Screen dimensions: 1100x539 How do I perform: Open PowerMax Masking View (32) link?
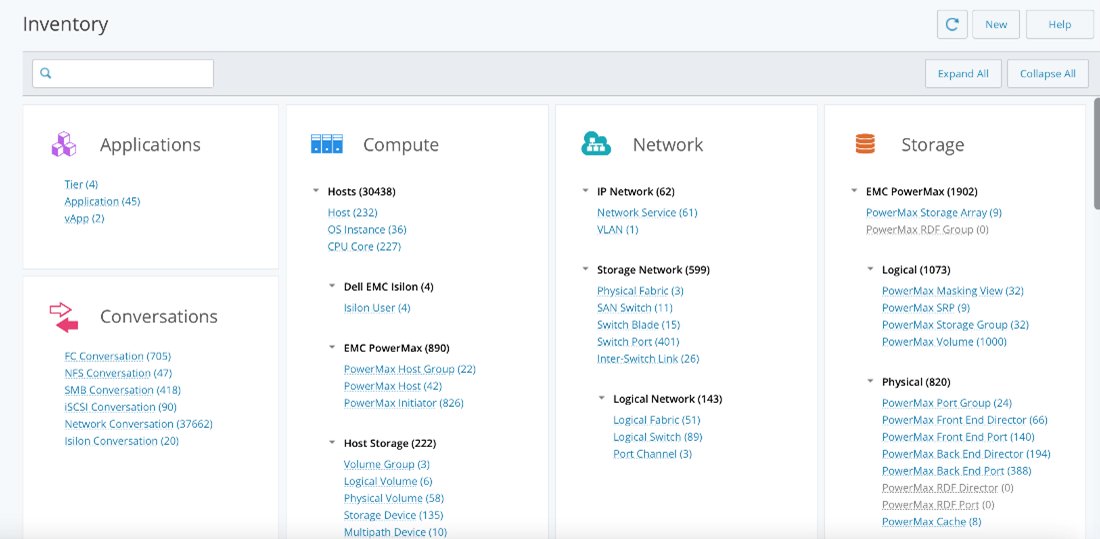click(x=952, y=291)
